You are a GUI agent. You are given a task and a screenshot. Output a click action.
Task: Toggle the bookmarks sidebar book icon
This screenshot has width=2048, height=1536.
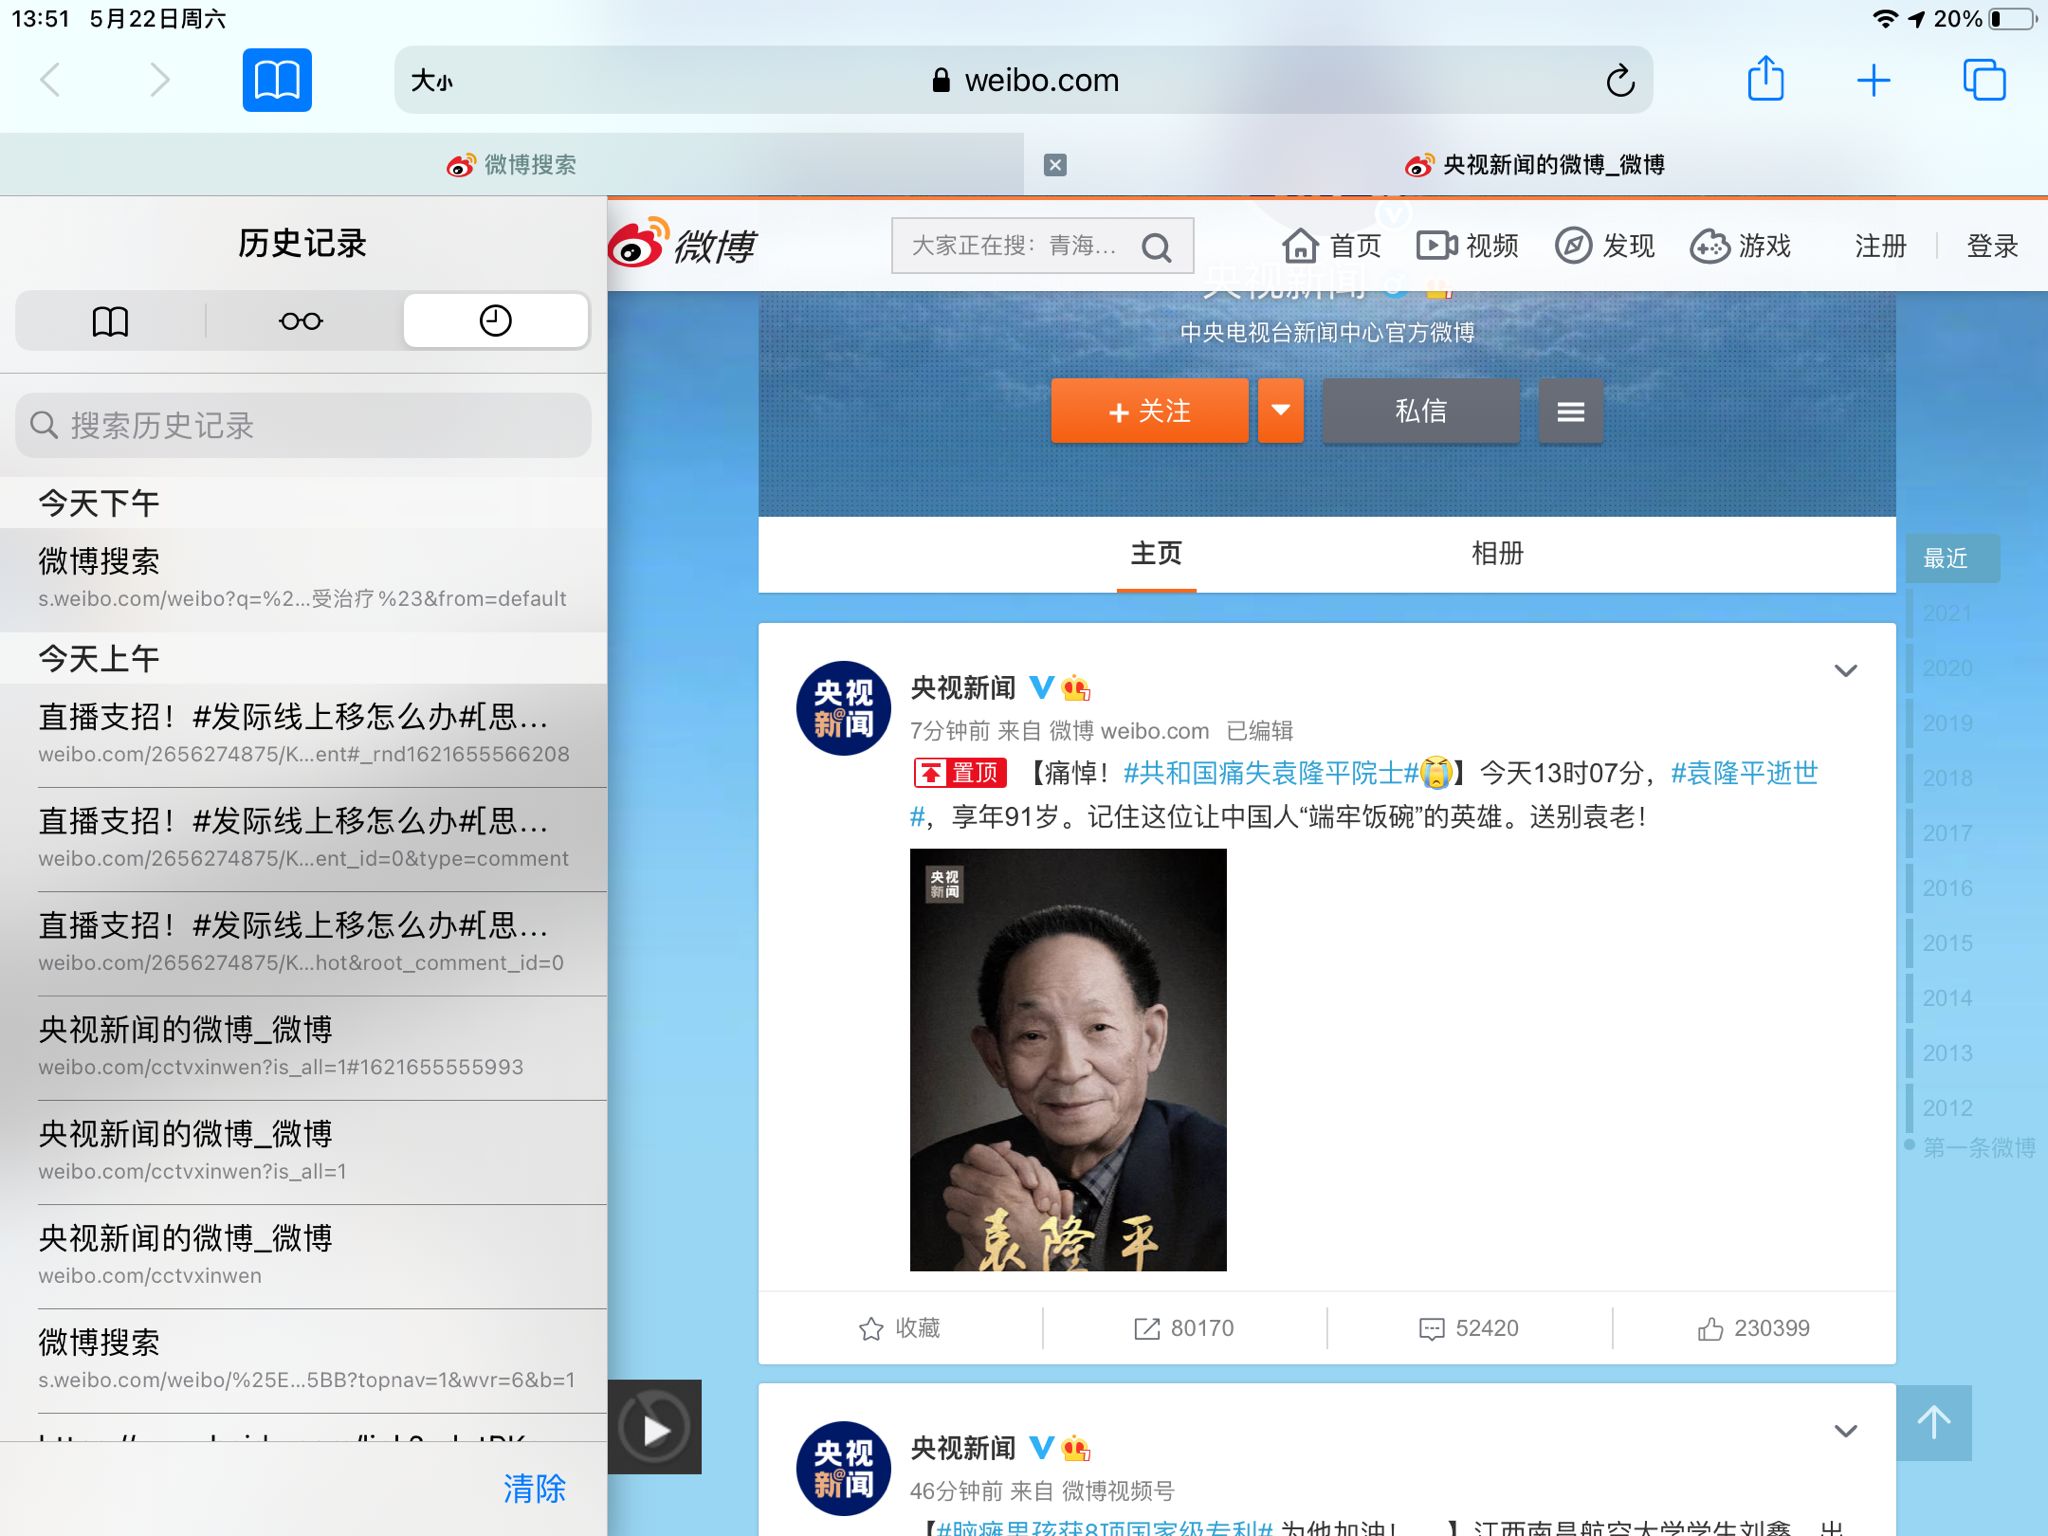[x=277, y=80]
